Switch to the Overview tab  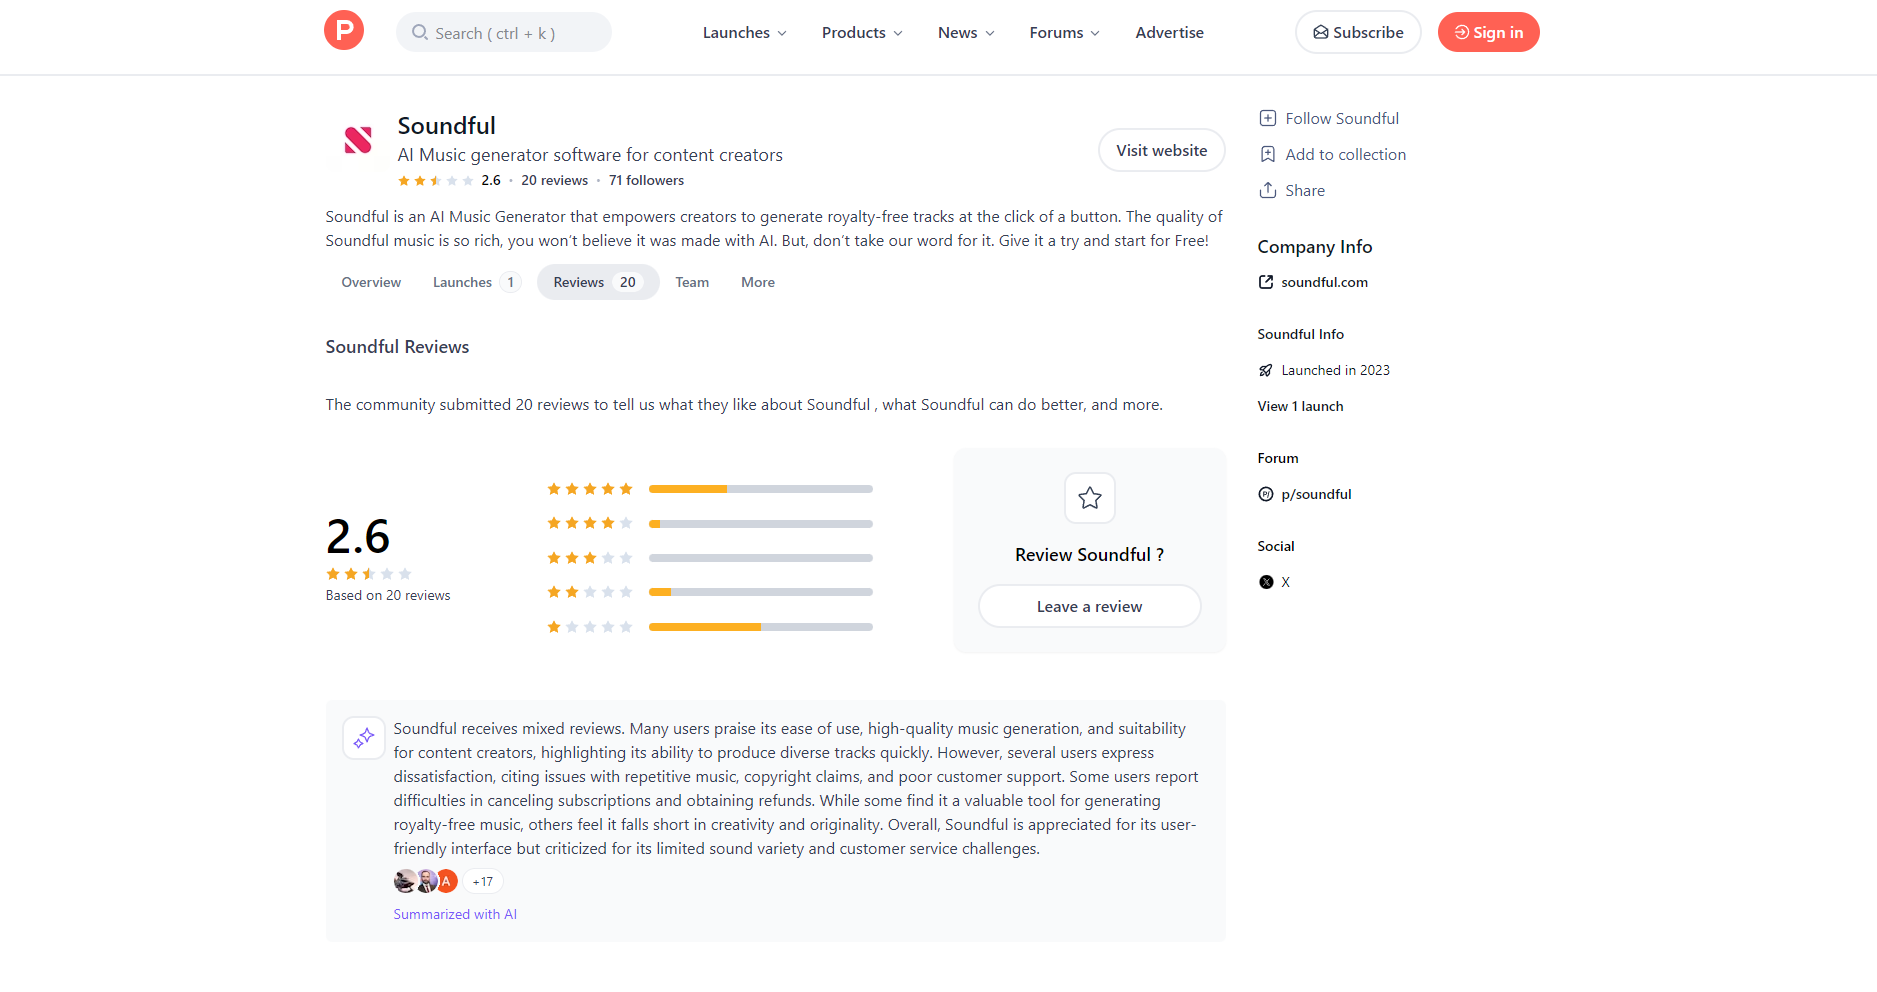pyautogui.click(x=371, y=282)
